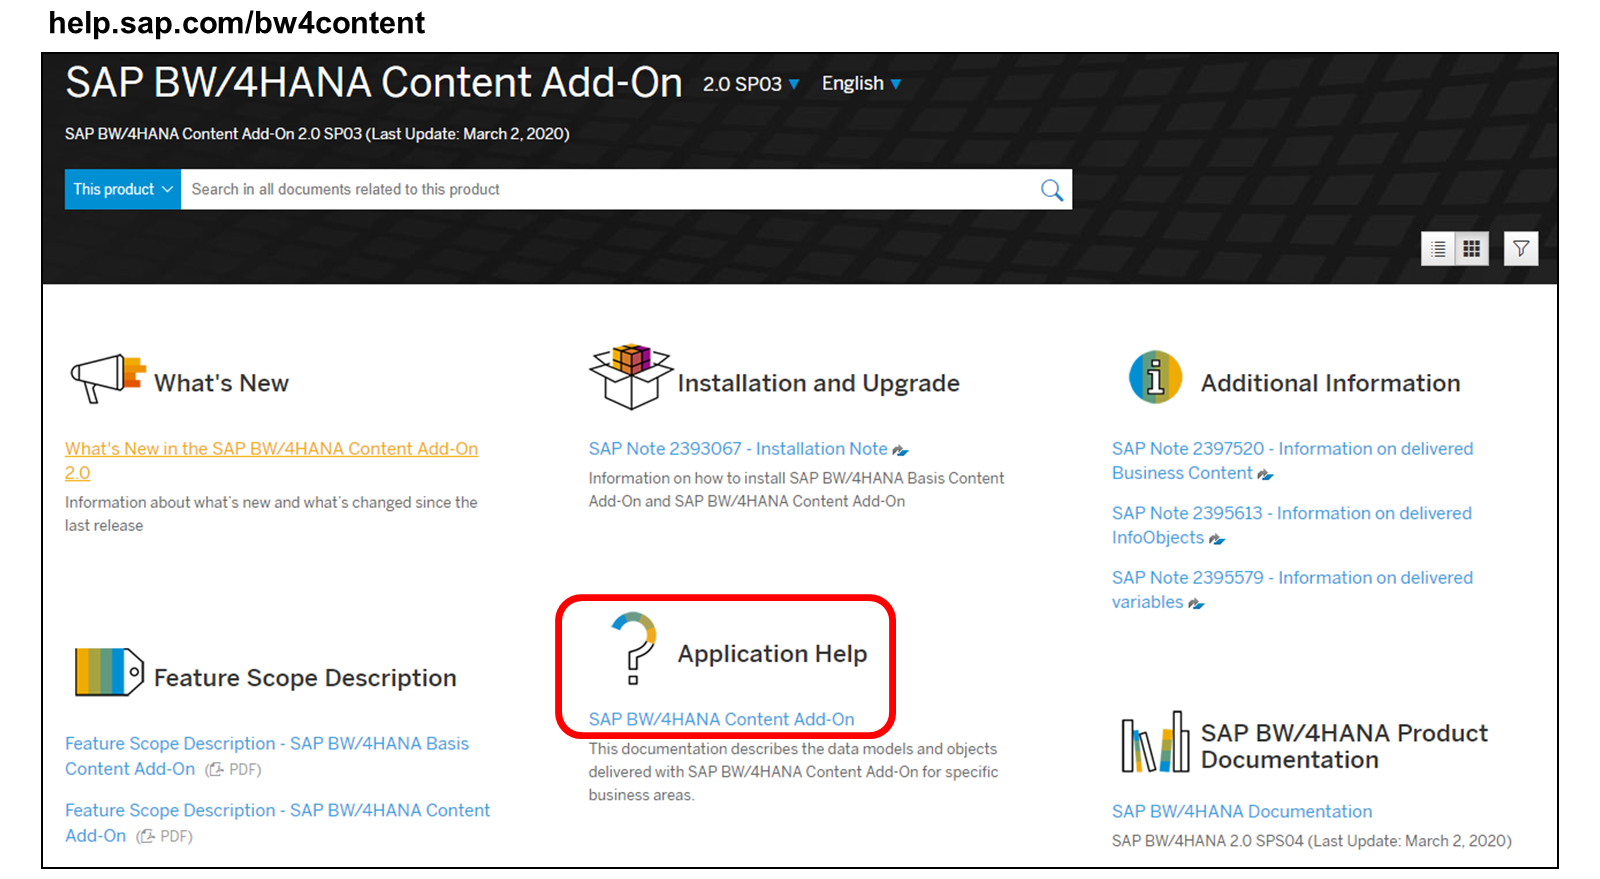The image size is (1600, 879).
Task: Click the Product Documentation books icon
Action: pyautogui.click(x=1155, y=743)
